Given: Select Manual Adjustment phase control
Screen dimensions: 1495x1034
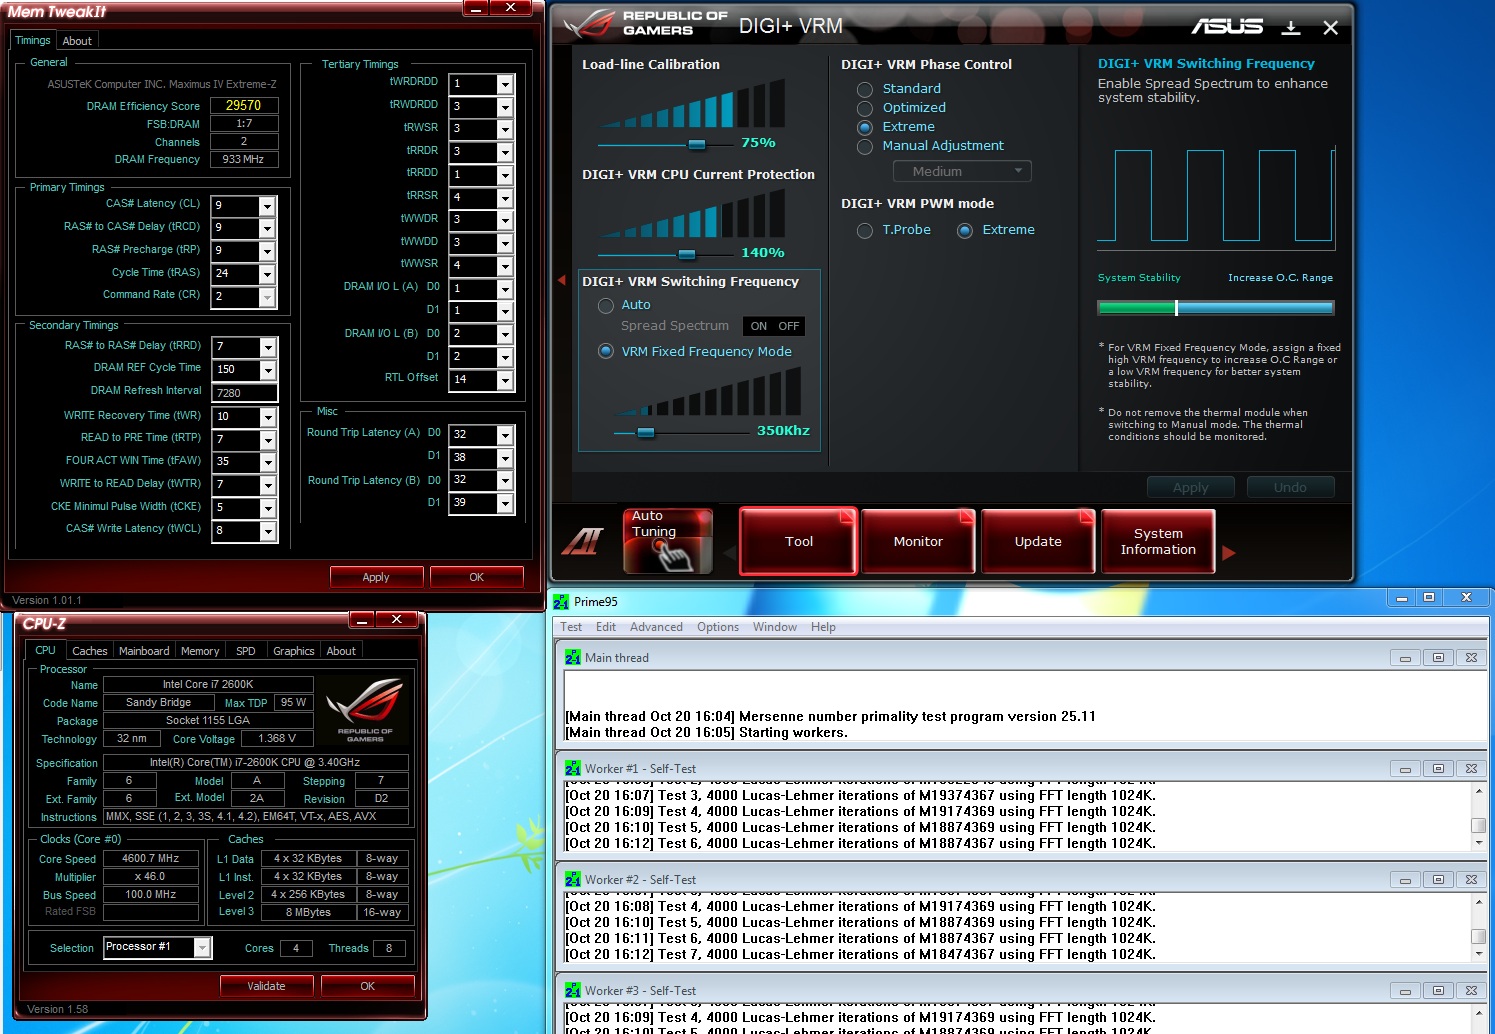Looking at the screenshot, I should (865, 146).
